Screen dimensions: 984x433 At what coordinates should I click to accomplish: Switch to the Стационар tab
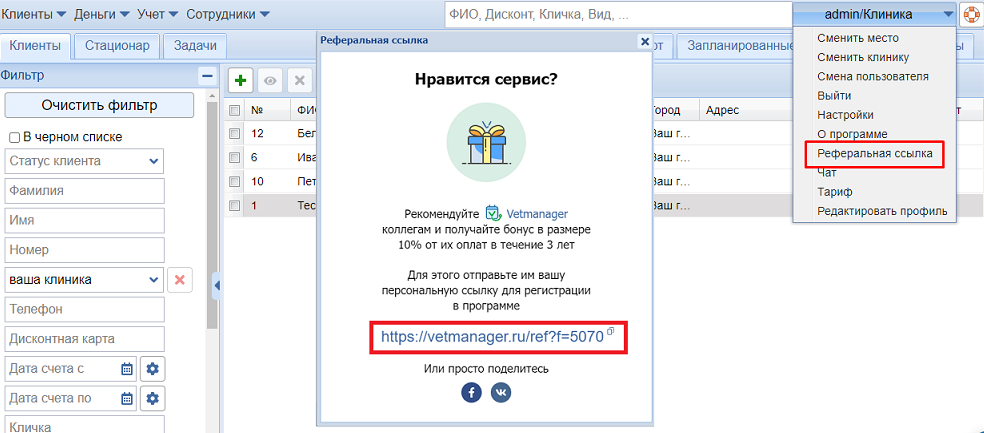point(117,45)
